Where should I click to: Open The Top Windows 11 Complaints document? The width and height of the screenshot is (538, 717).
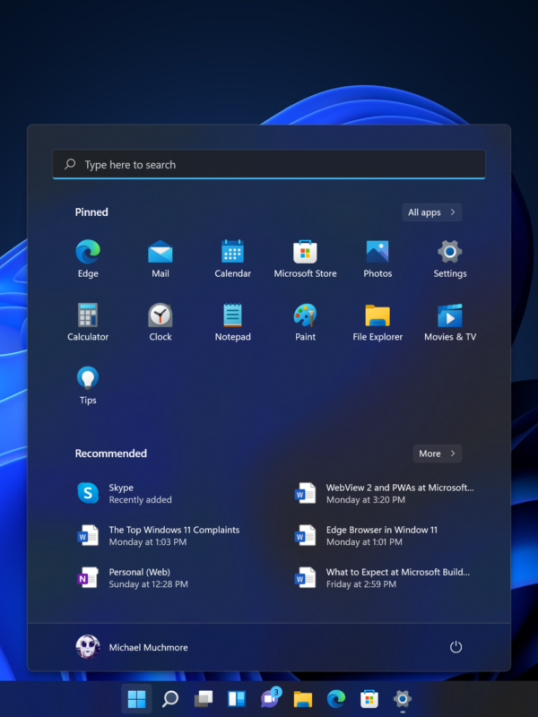pos(158,535)
